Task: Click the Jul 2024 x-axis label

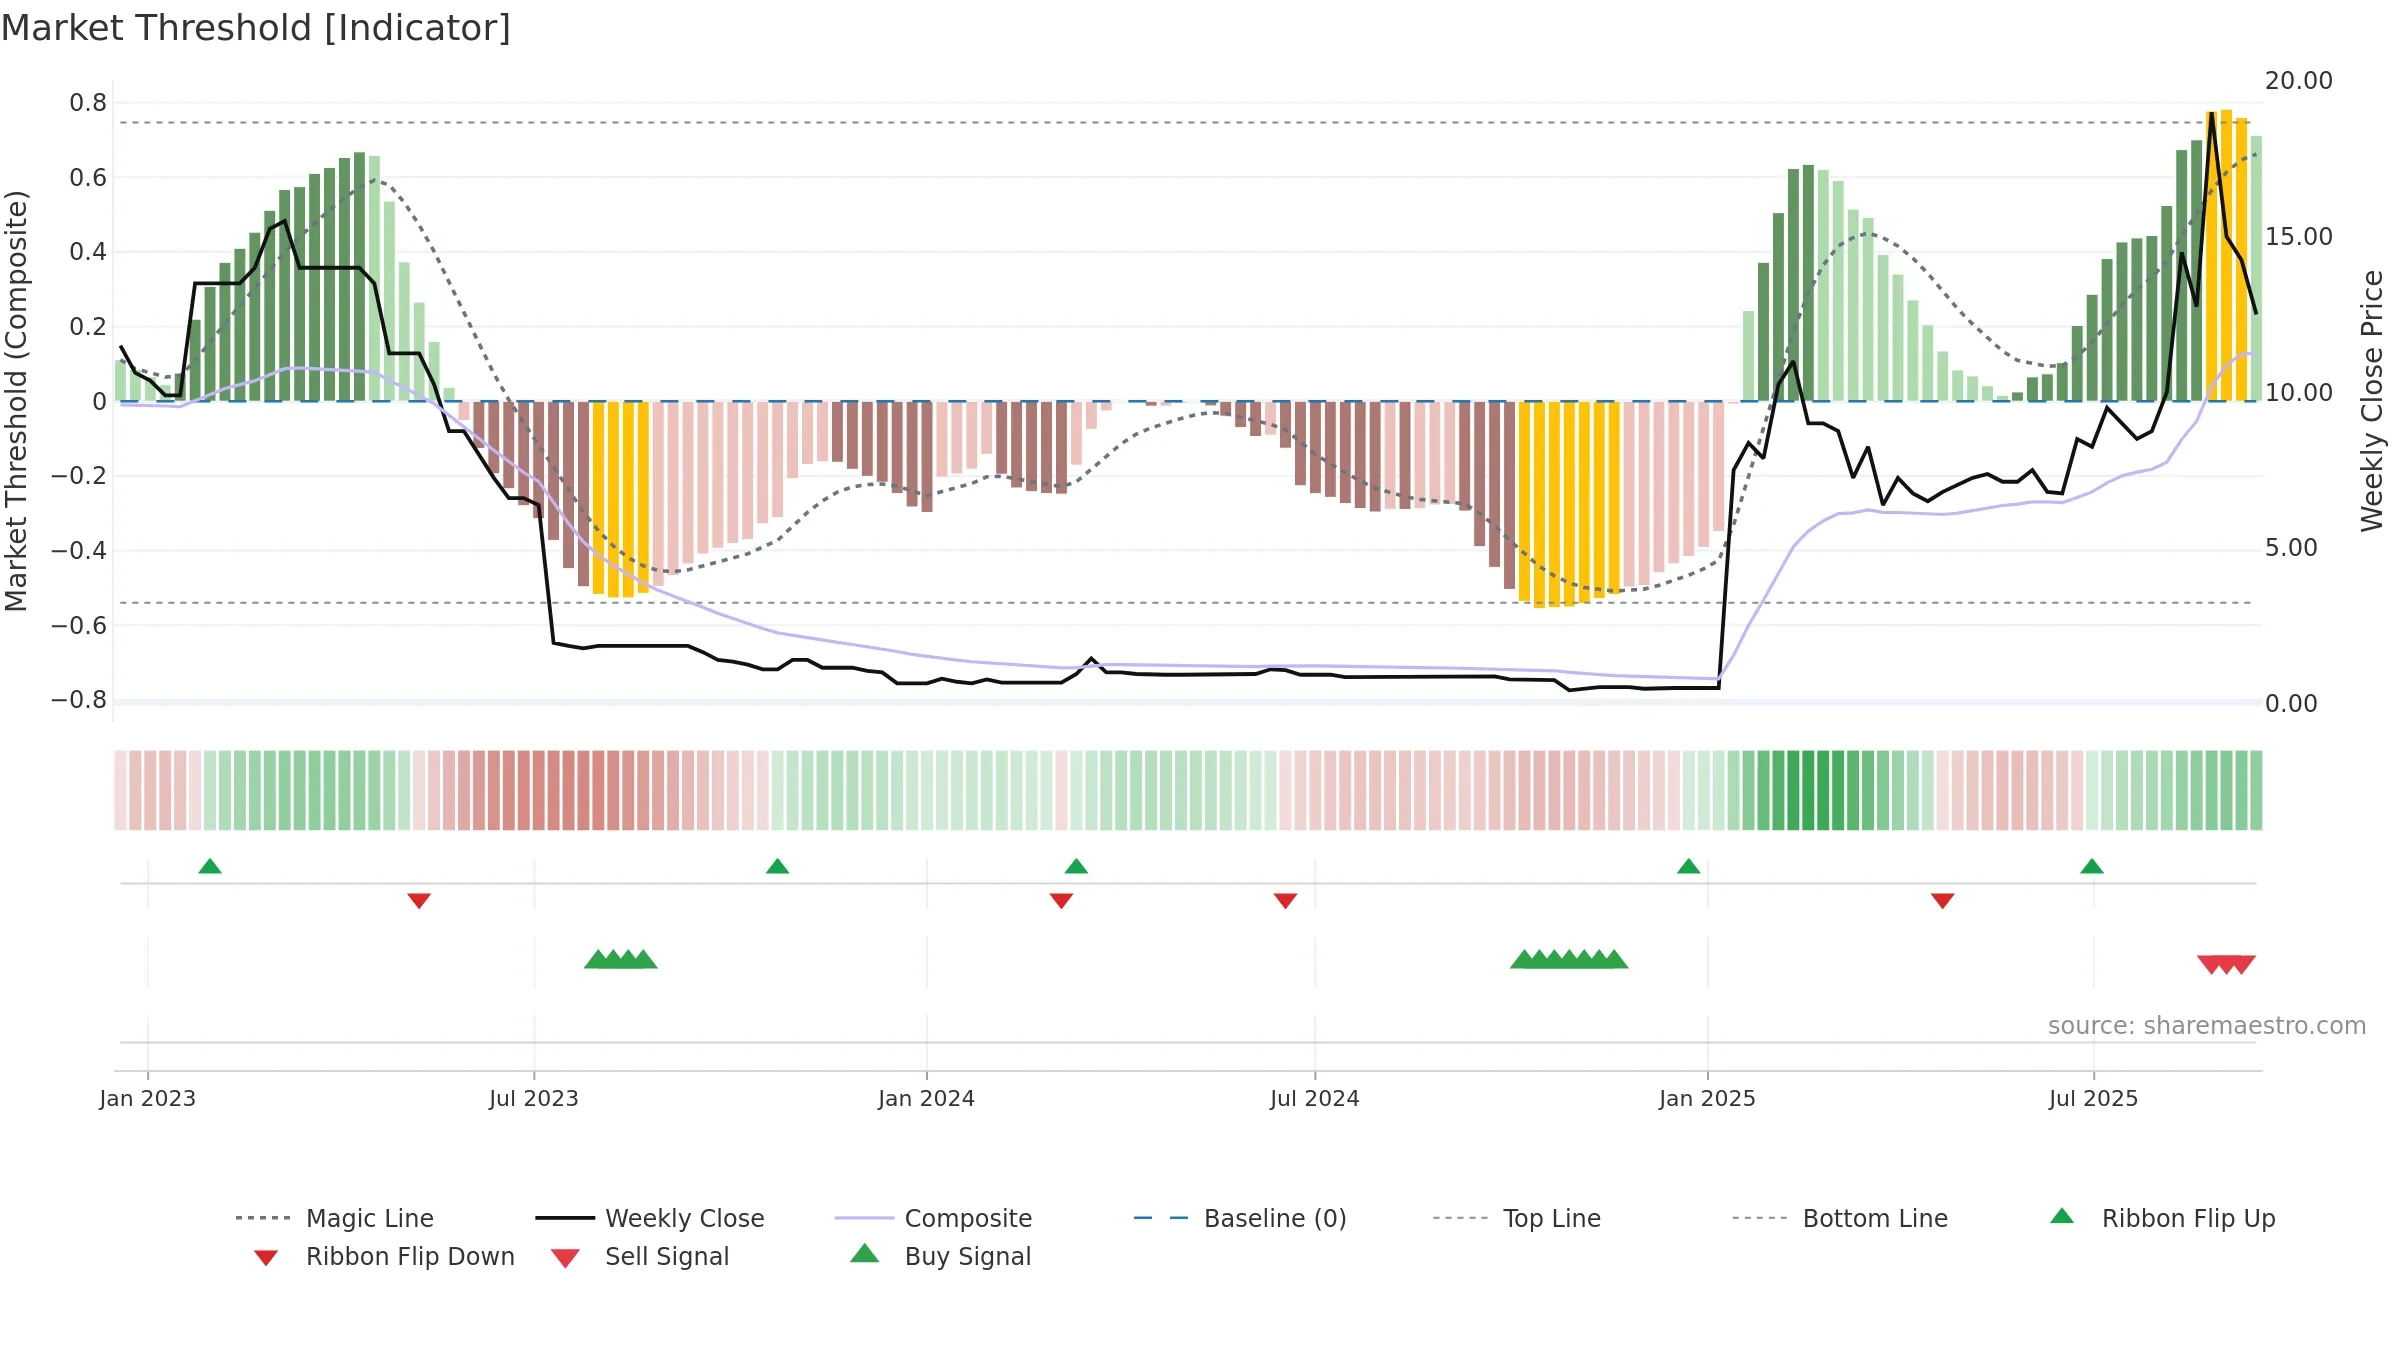Action: (1315, 1098)
